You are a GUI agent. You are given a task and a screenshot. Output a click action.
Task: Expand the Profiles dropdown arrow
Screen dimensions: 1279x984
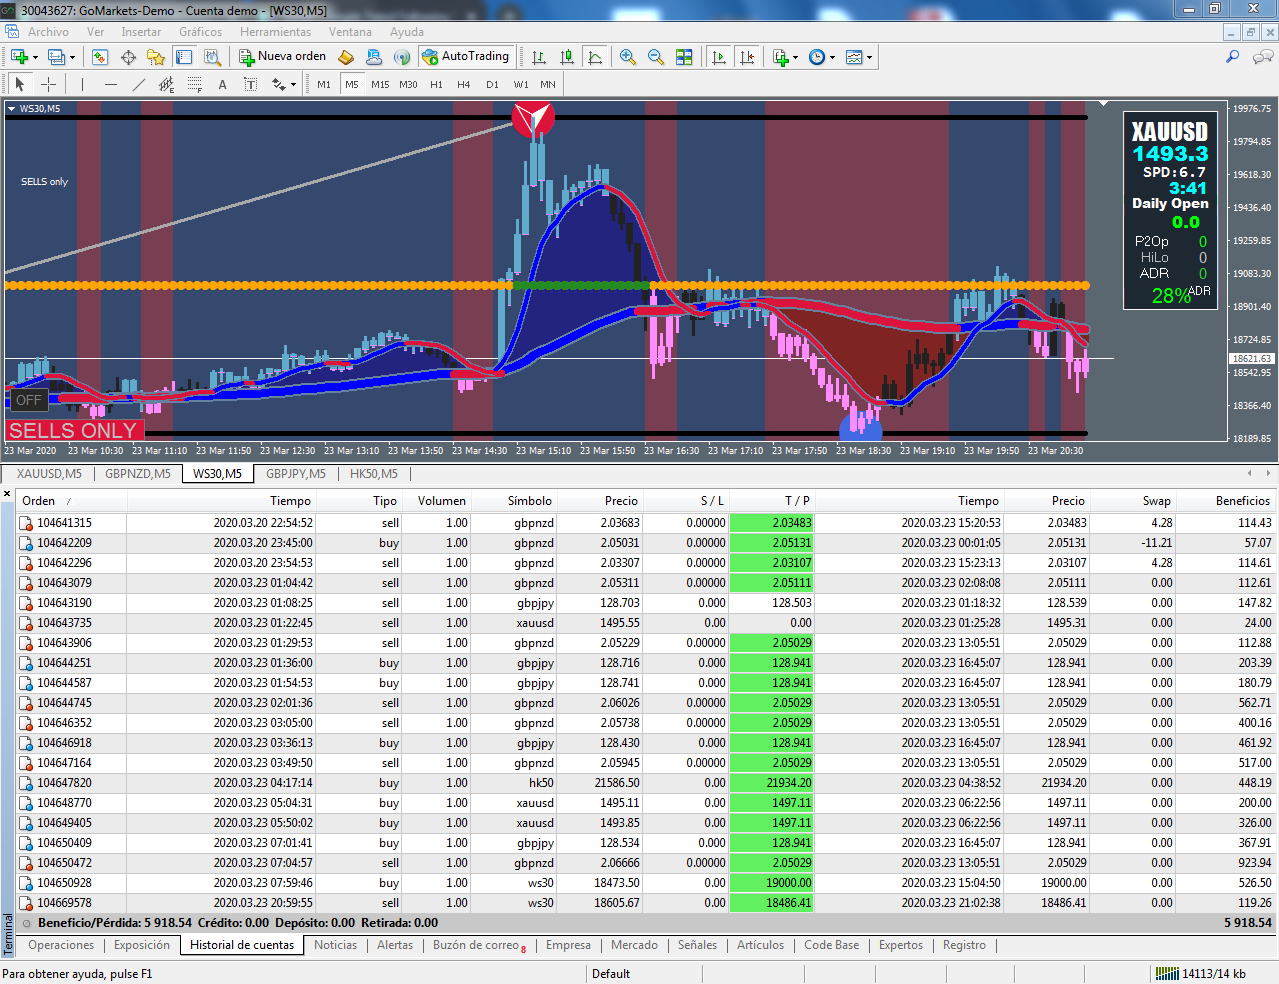[72, 57]
